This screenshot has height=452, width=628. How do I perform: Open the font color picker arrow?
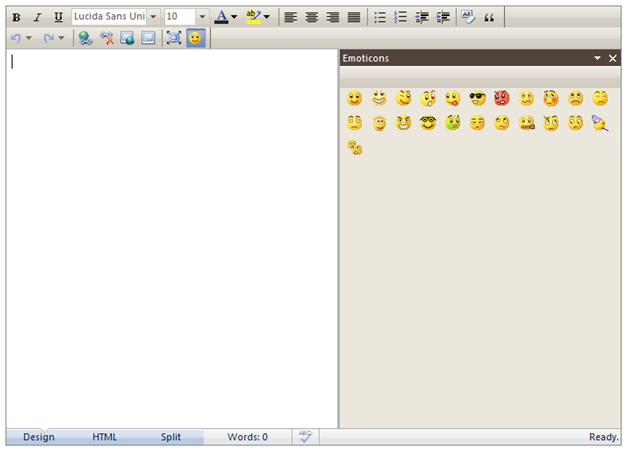coord(234,17)
